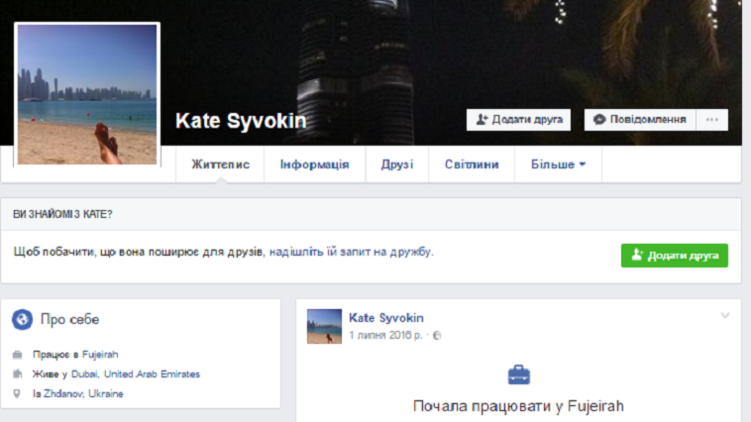
Task: Click white Додати друга button on cover
Action: coord(518,120)
